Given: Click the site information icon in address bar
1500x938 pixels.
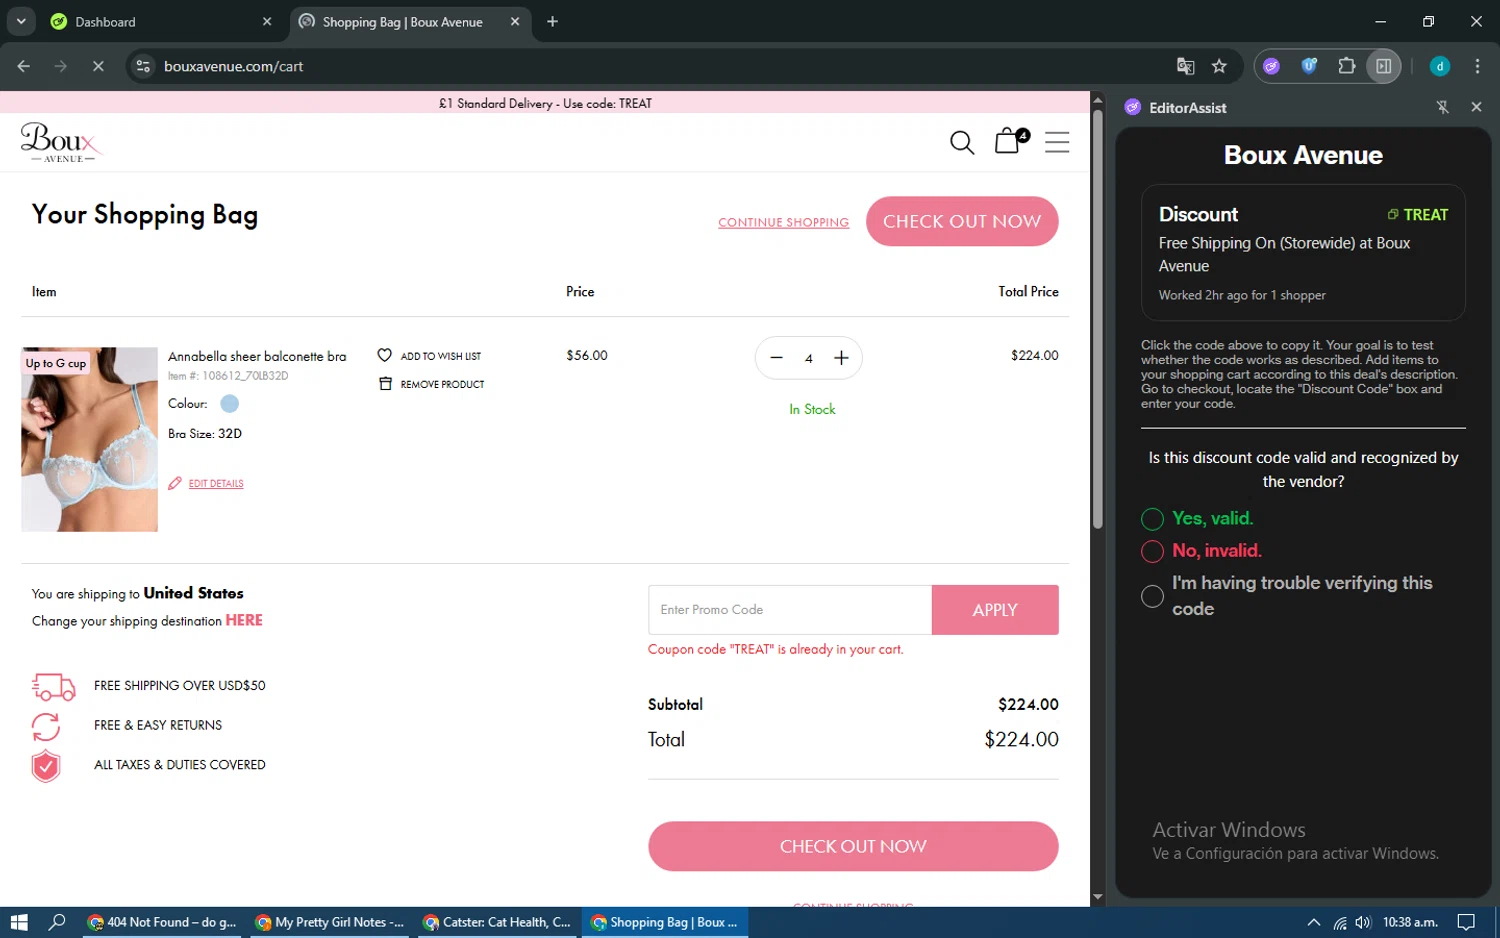Looking at the screenshot, I should 143,66.
